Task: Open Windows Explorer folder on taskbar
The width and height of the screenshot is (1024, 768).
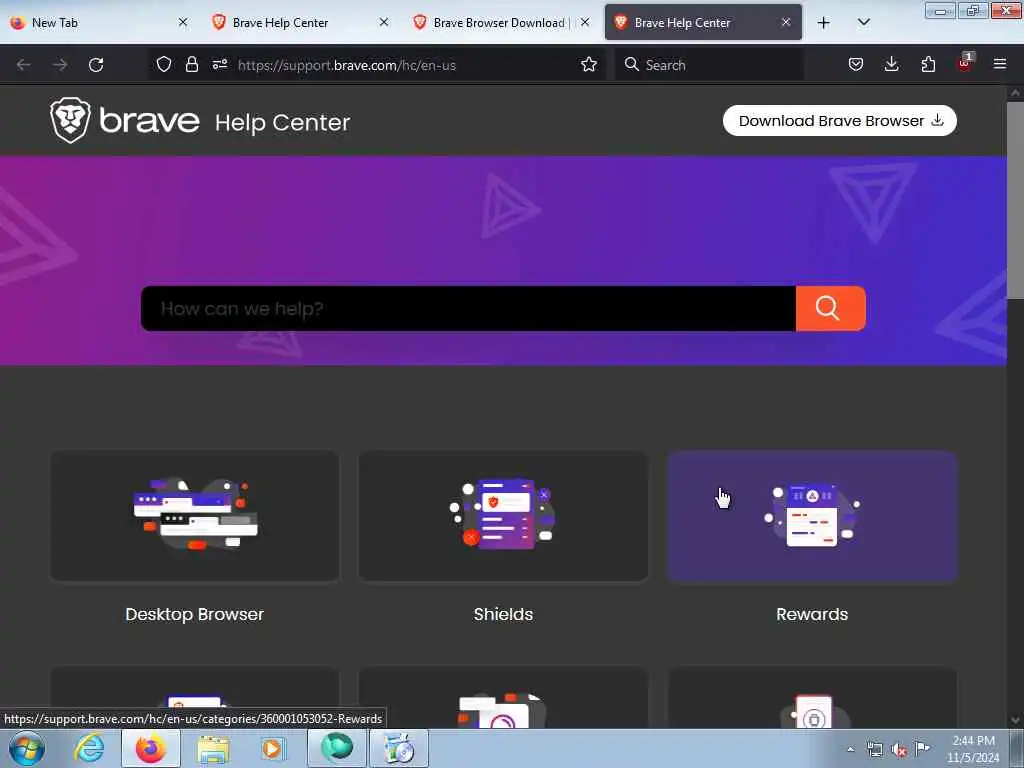Action: (213, 749)
